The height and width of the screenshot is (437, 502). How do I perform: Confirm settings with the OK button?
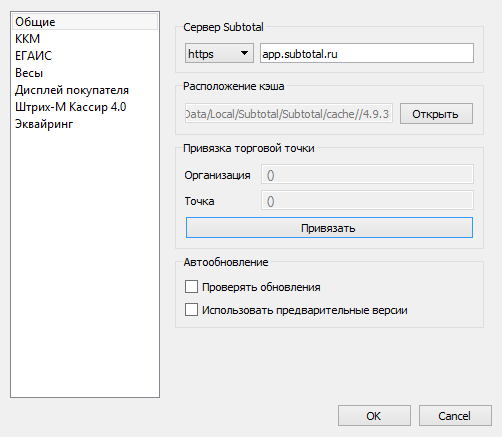point(374,416)
